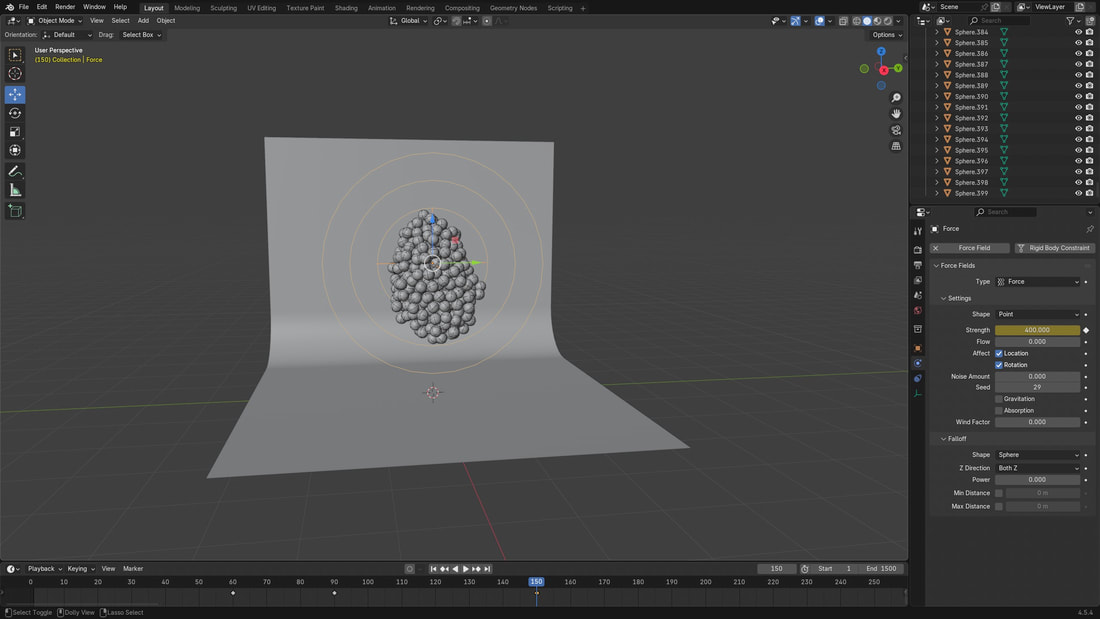Enable the Gravitation checkbox
The height and width of the screenshot is (619, 1100).
click(x=999, y=399)
